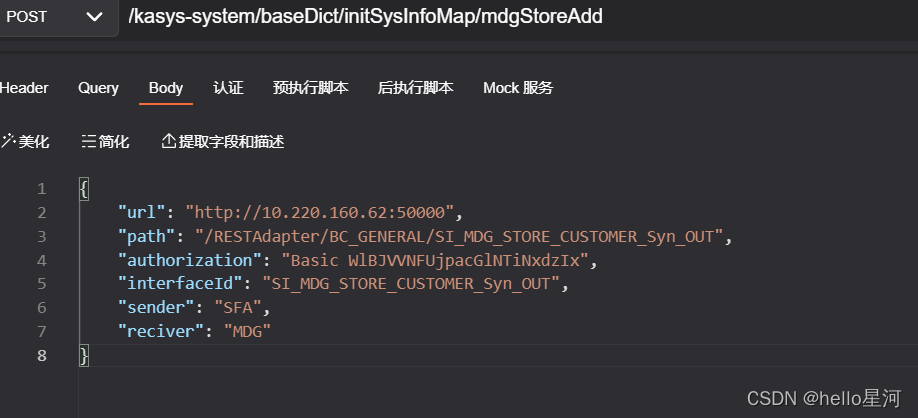The width and height of the screenshot is (918, 418).
Task: Open the 认证 tab
Action: [x=228, y=88]
